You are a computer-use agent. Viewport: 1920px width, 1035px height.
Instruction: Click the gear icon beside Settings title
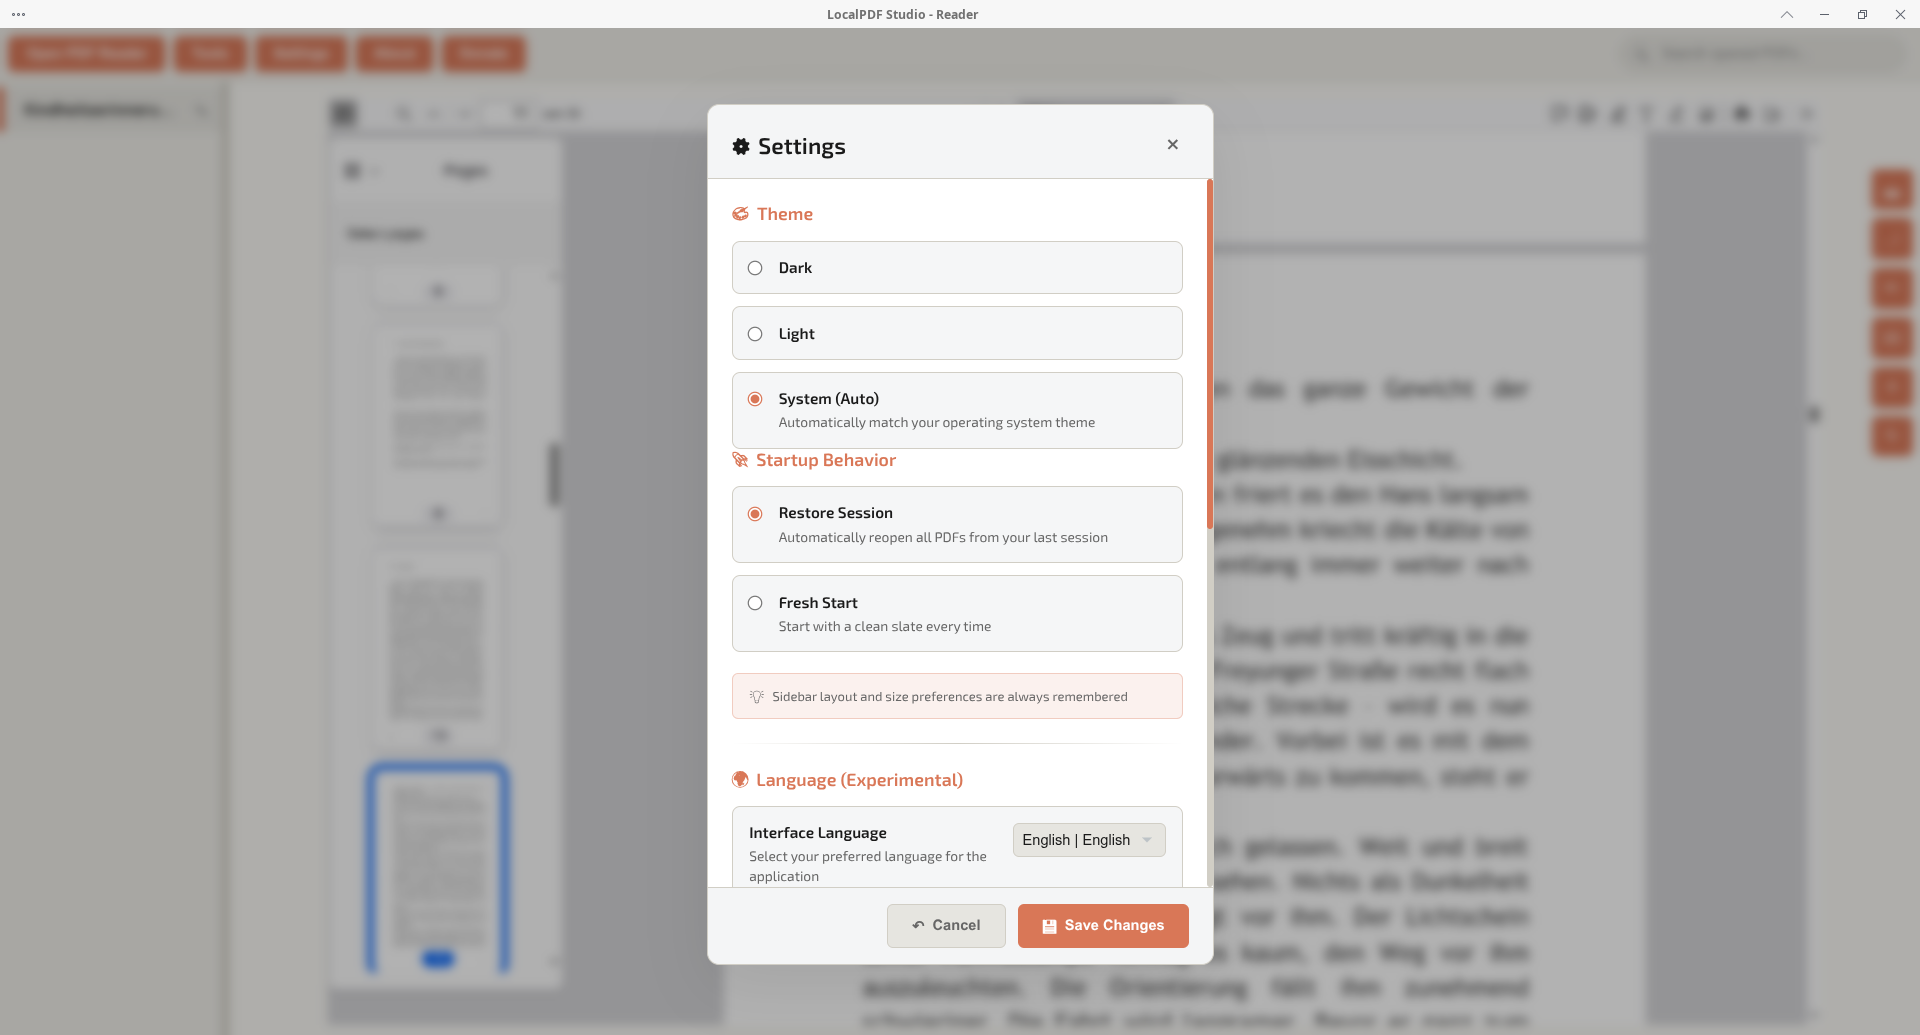[741, 147]
